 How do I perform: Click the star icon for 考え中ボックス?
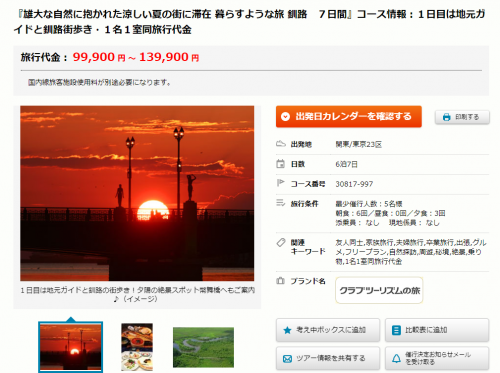pos(287,330)
